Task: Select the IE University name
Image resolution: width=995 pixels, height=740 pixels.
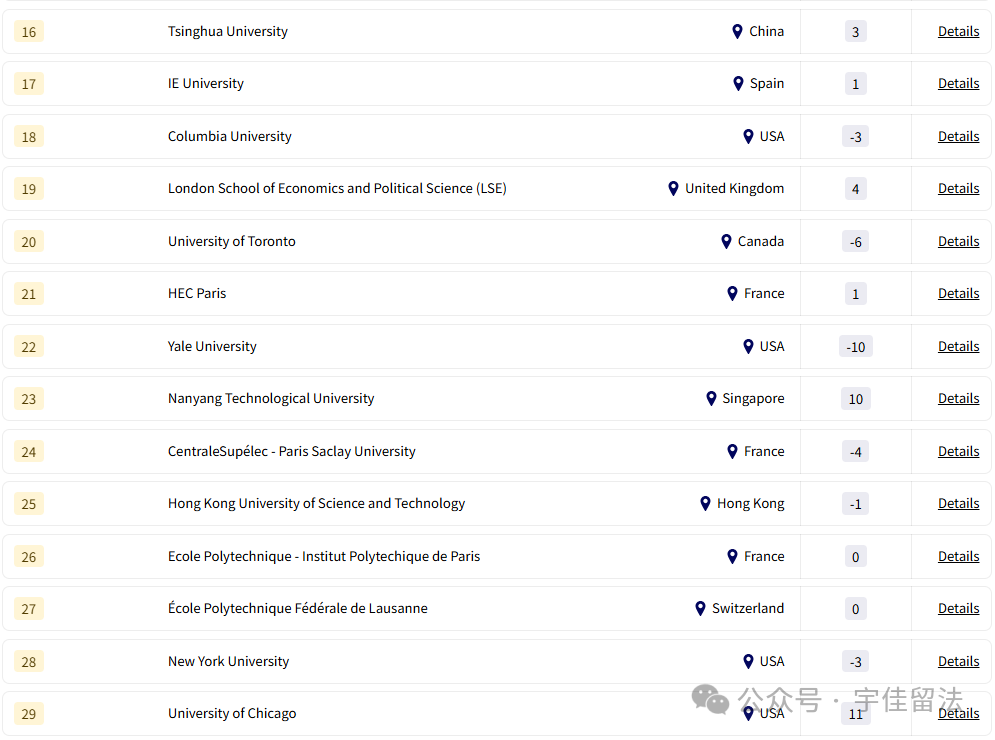Action: pos(206,84)
